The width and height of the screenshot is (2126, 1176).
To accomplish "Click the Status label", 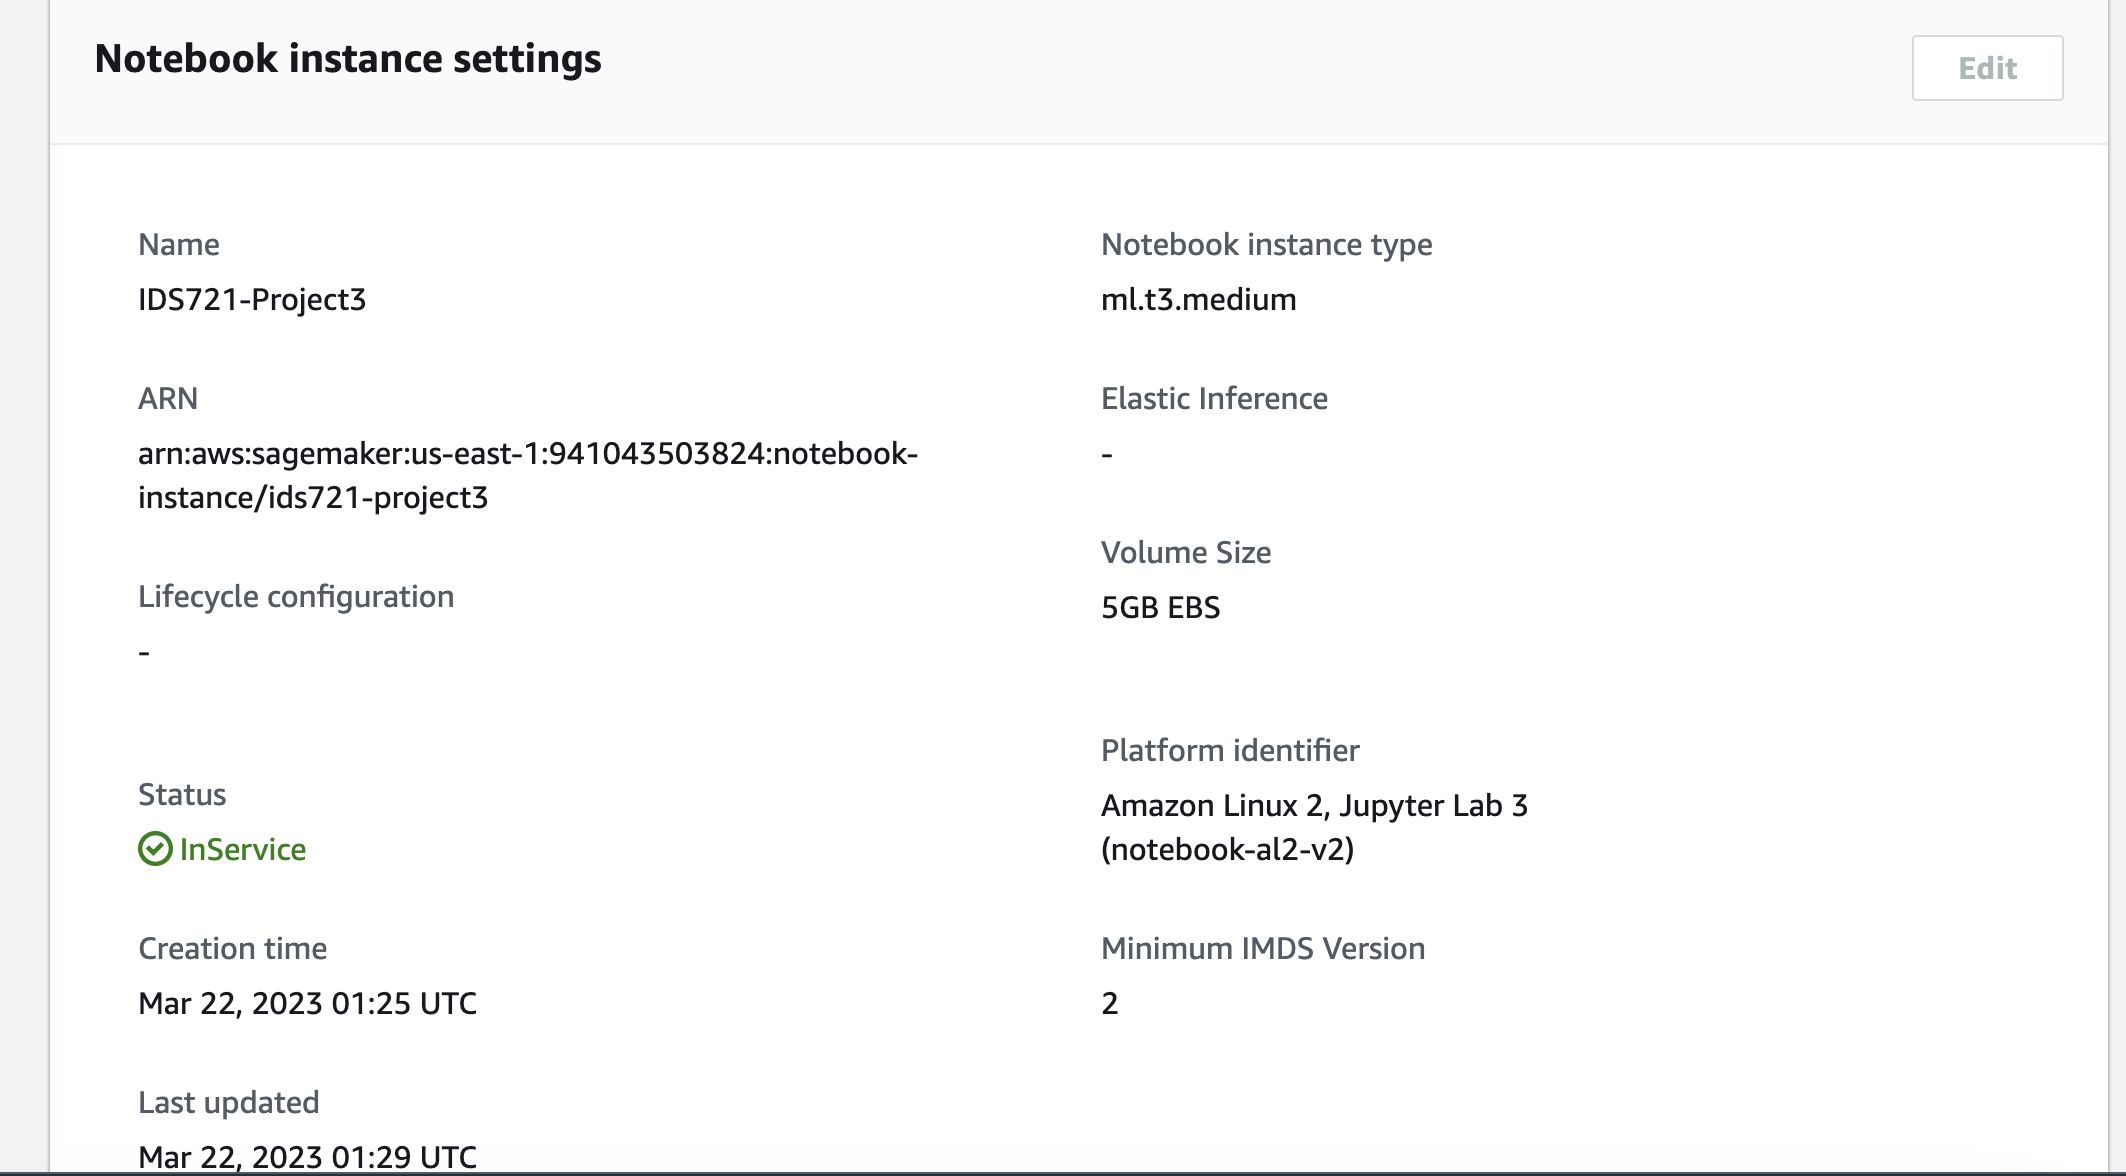I will point(182,795).
